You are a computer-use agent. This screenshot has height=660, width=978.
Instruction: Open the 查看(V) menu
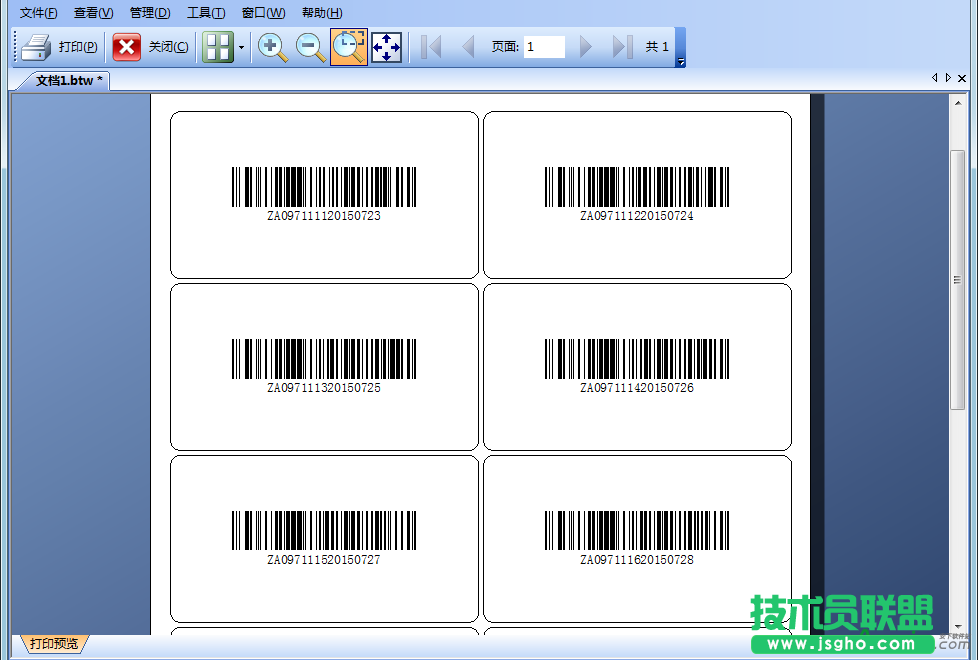[x=93, y=13]
